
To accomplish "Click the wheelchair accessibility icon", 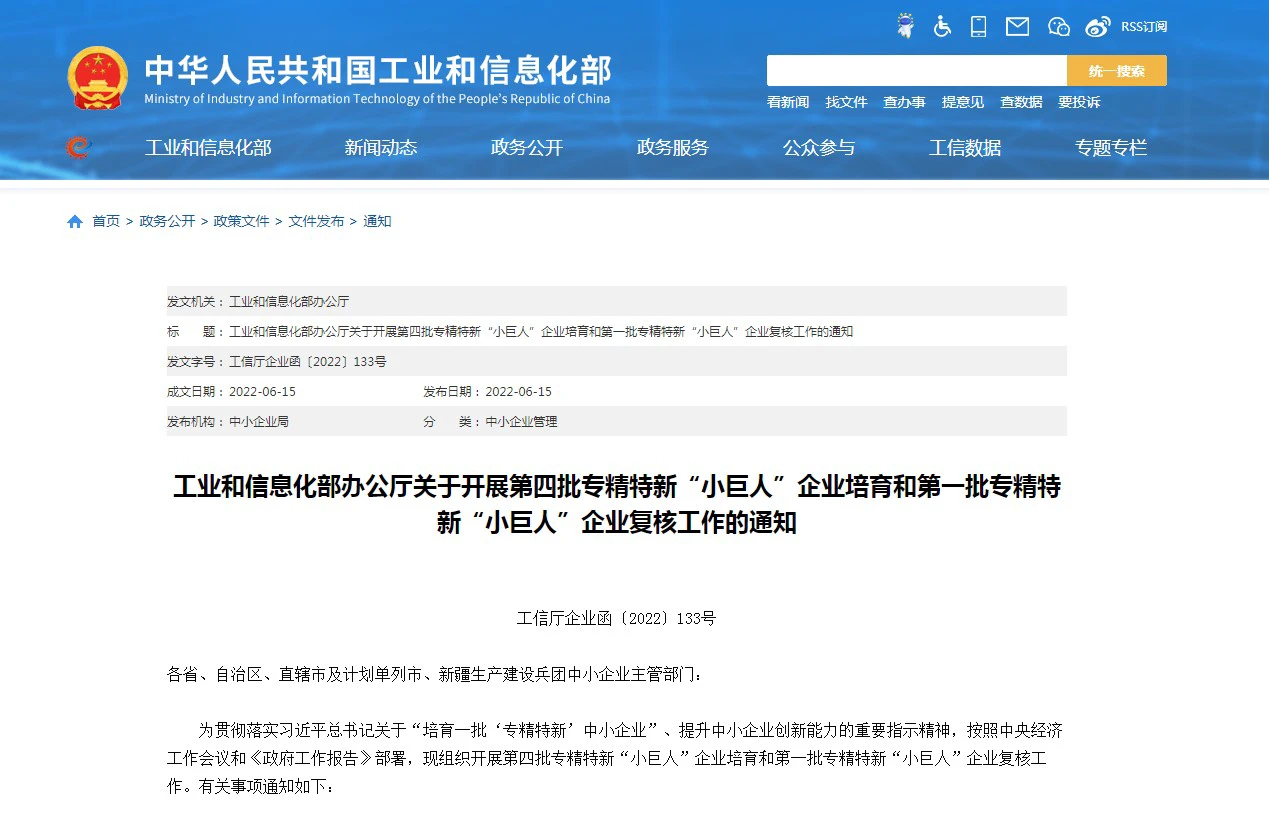I will point(942,26).
